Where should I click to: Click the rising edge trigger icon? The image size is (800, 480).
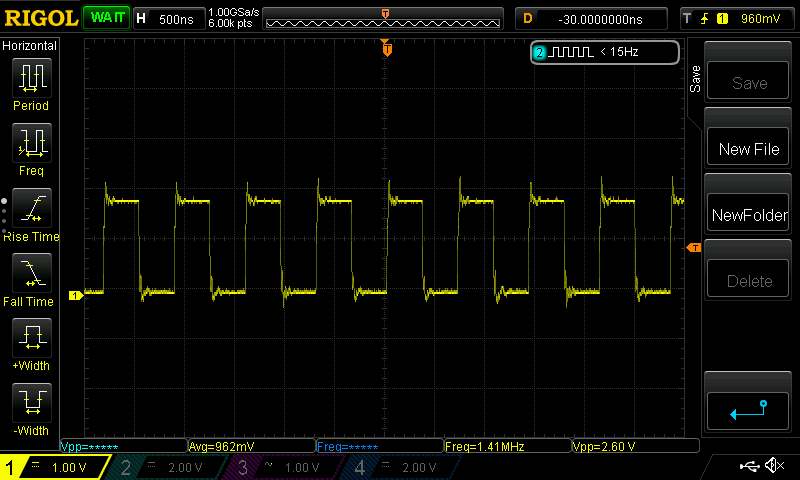(705, 19)
